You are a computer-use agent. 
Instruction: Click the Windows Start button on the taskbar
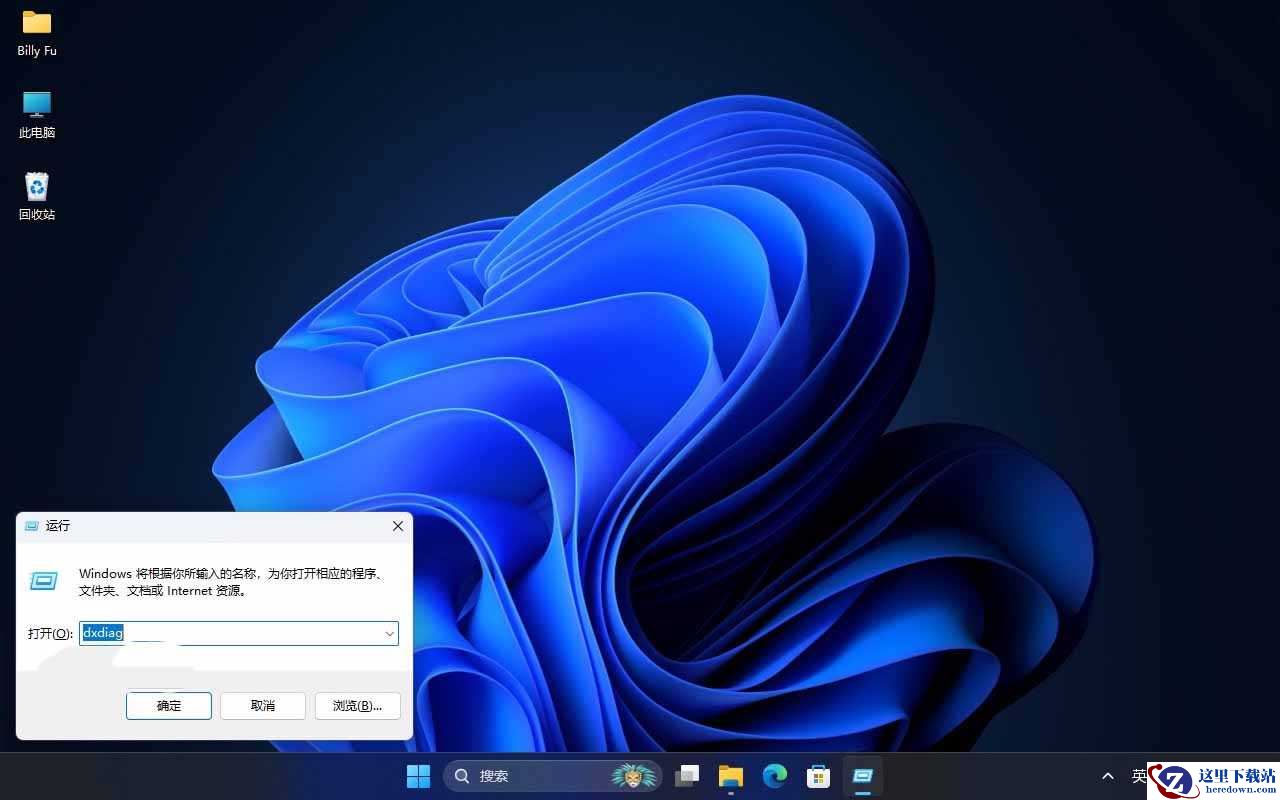pyautogui.click(x=418, y=776)
